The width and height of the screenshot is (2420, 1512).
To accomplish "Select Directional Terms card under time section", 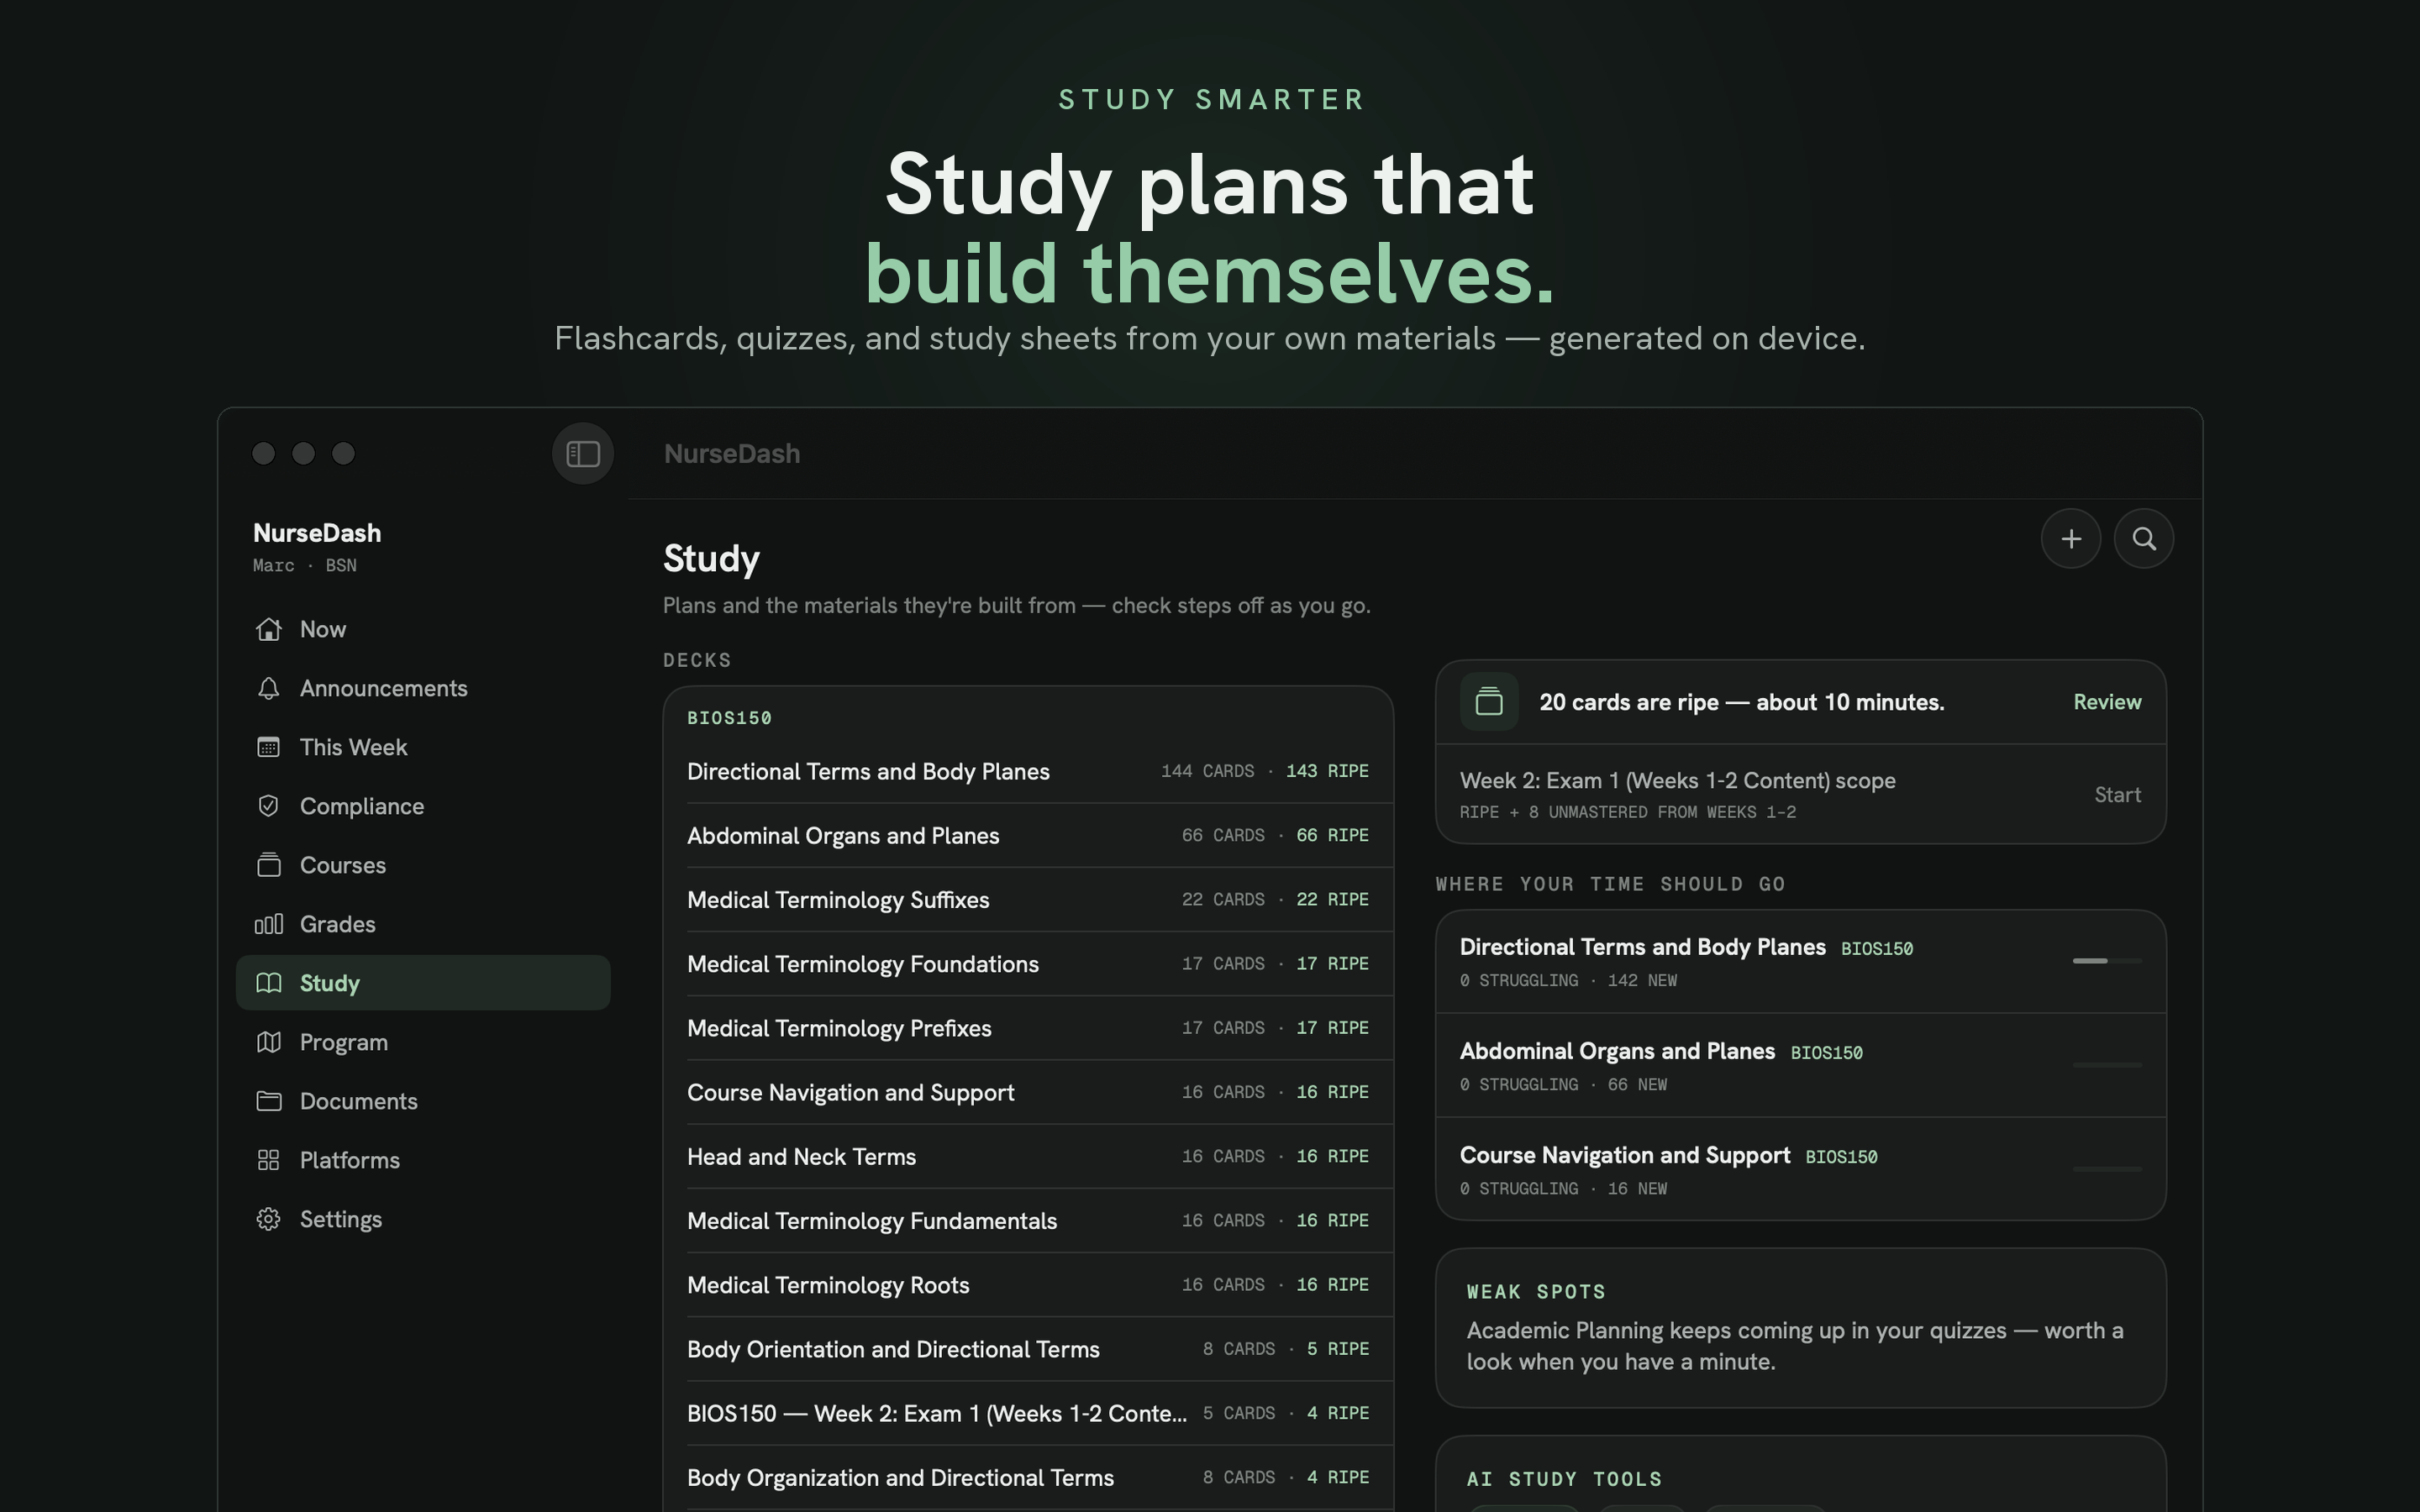I will 1800,962.
